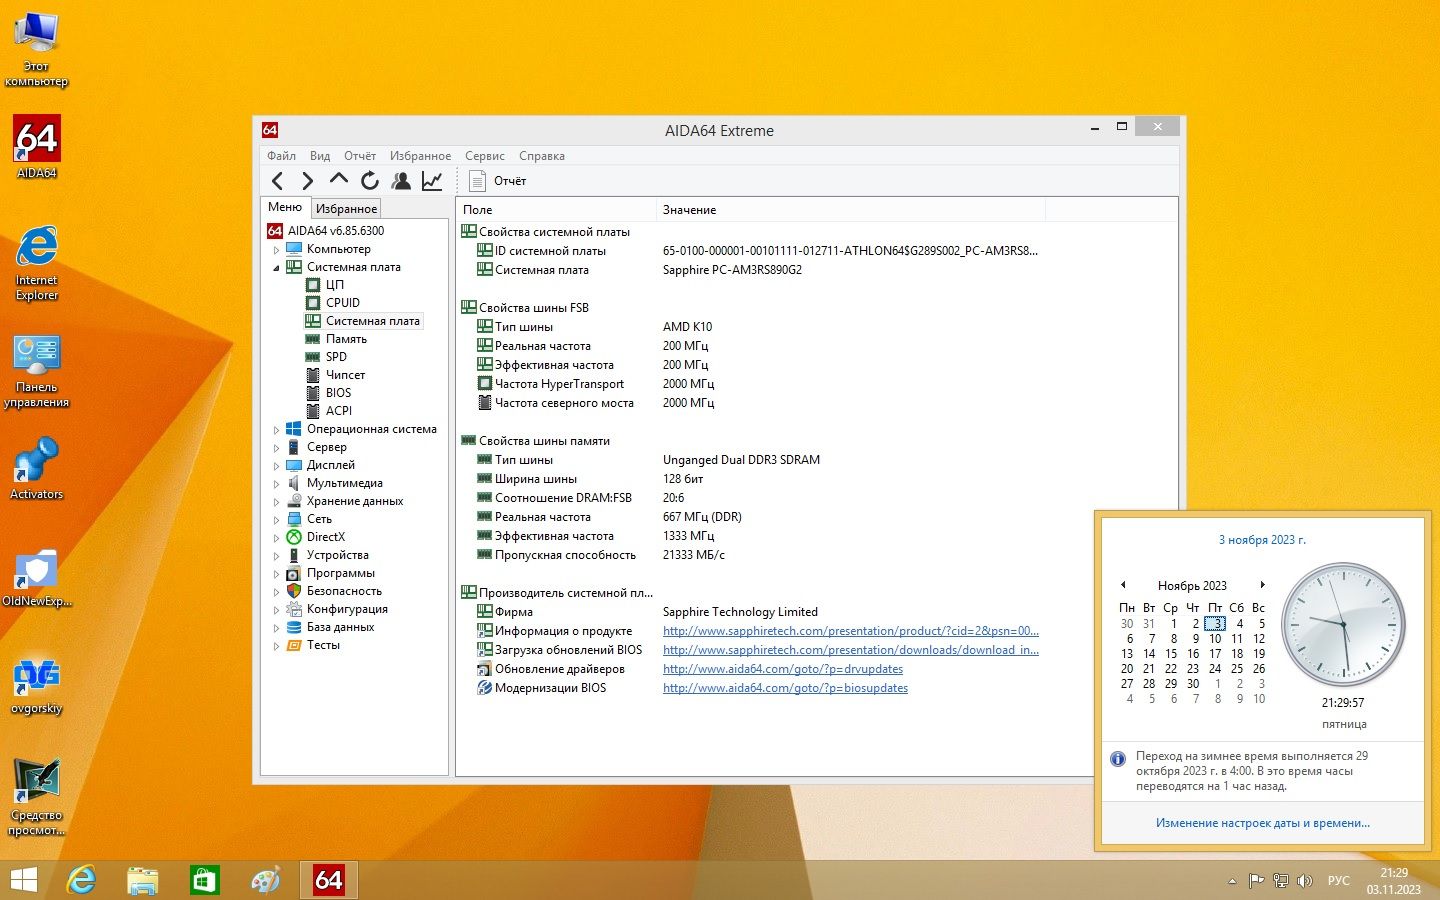Screen dimensions: 1440x900
Task: Open the driver updates aida64 link
Action: coord(783,669)
